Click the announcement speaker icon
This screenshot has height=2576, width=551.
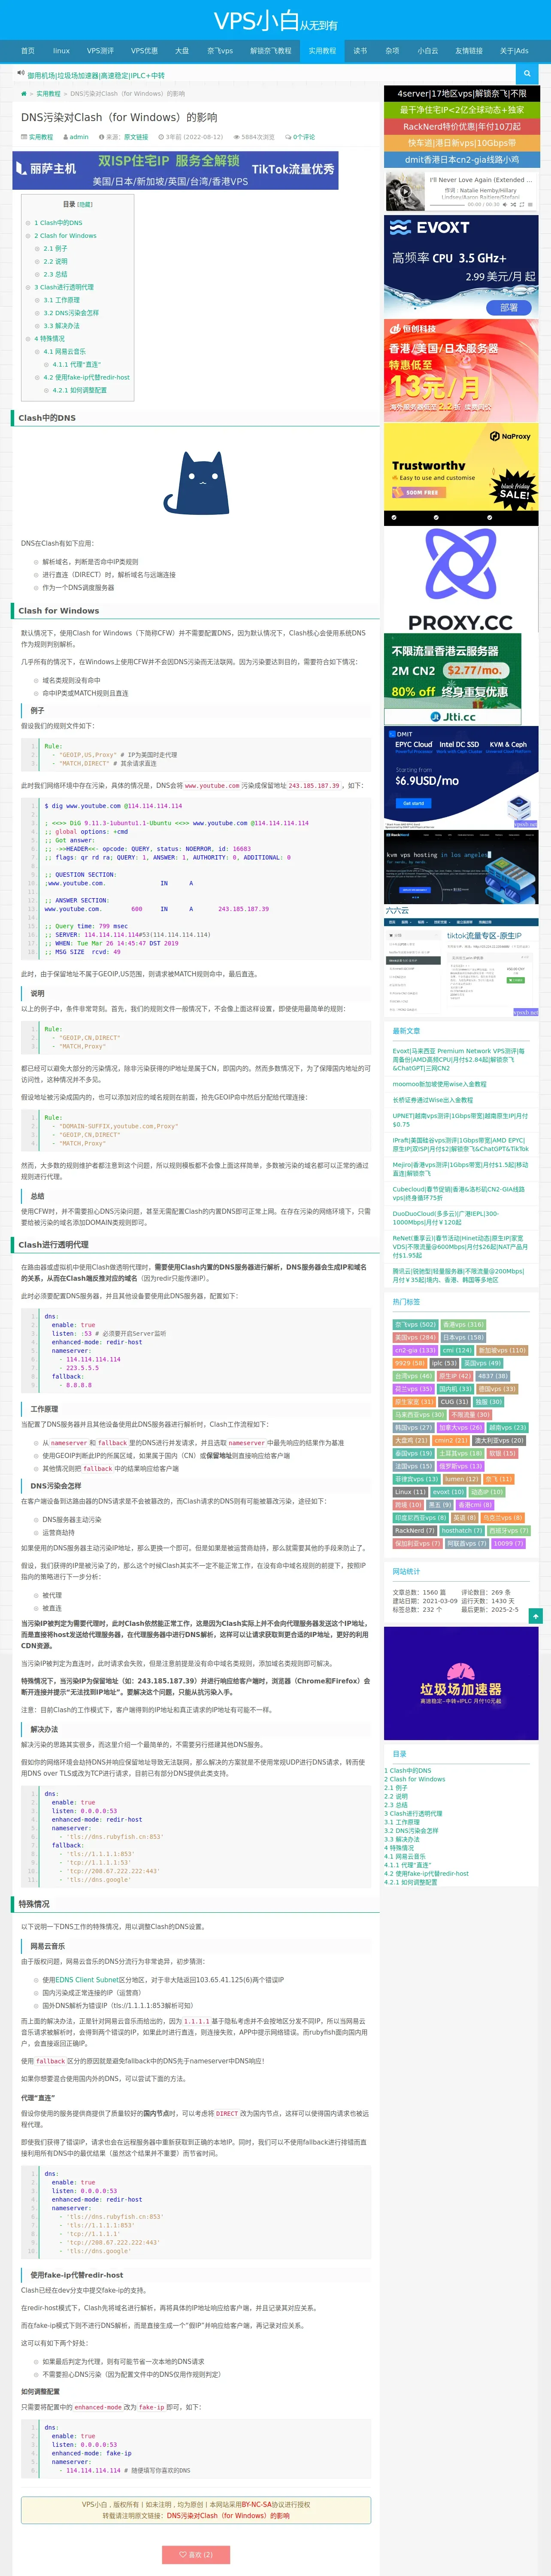pos(20,74)
